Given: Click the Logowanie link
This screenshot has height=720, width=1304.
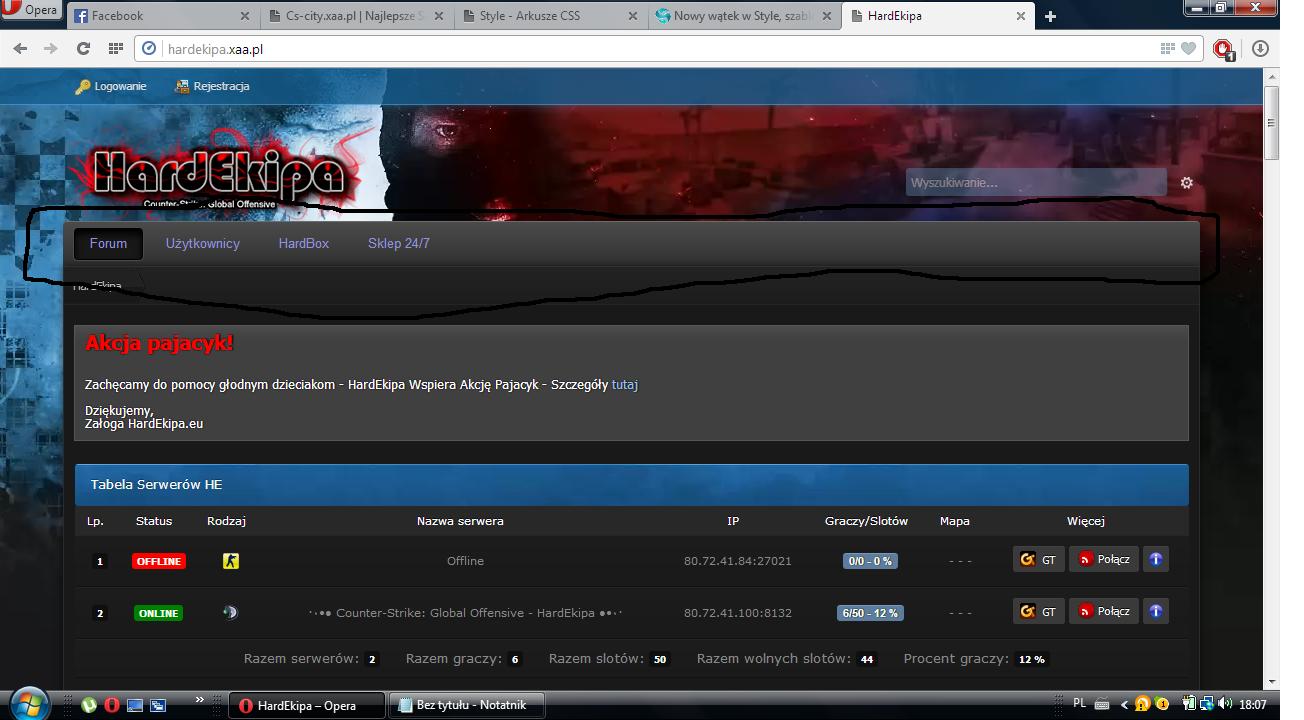Looking at the screenshot, I should click(x=111, y=86).
